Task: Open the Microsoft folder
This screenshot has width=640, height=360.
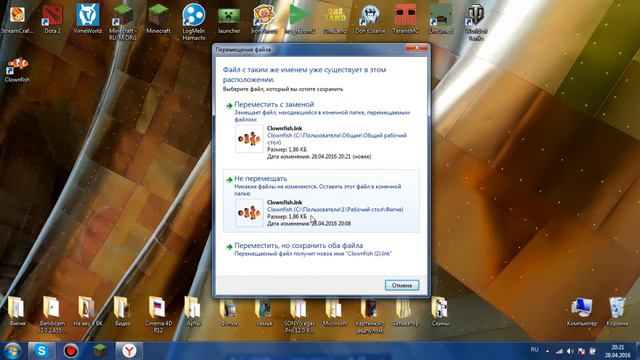Action: click(x=335, y=311)
